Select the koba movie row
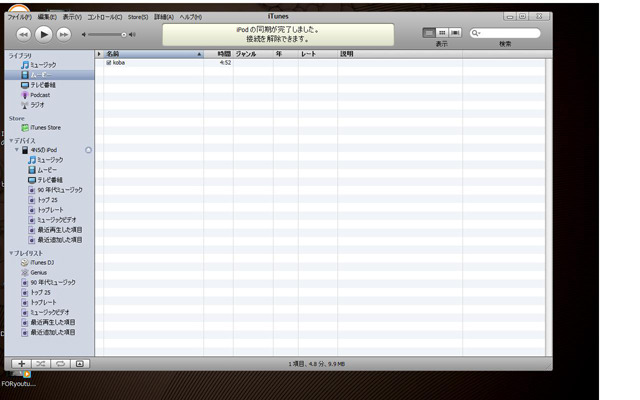 (x=320, y=63)
